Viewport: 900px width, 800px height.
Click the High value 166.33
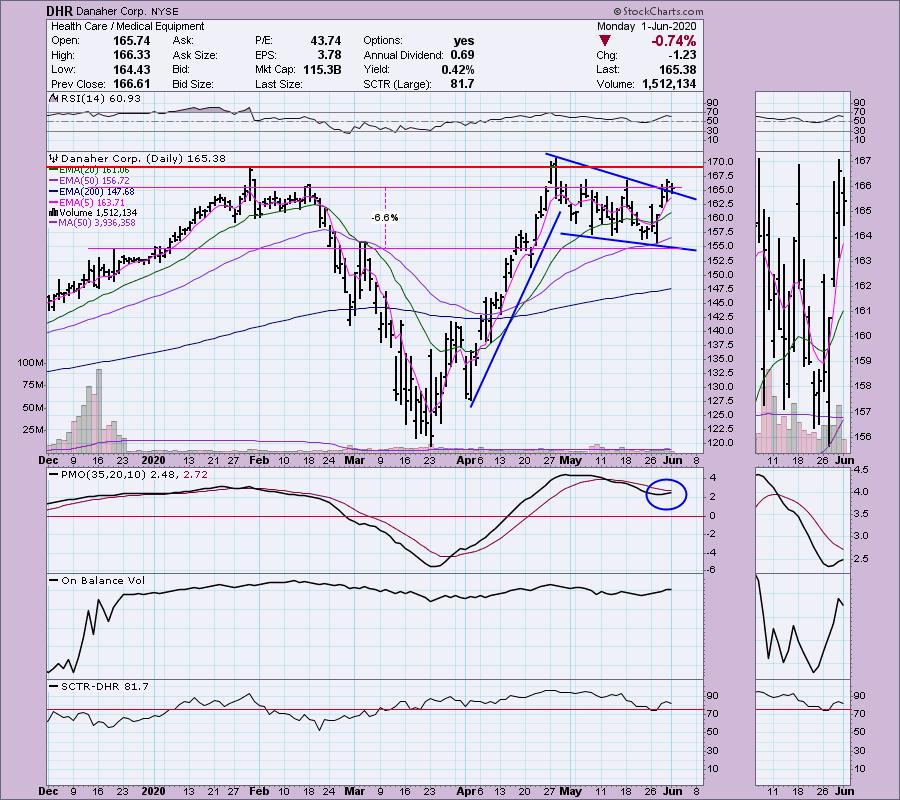(x=131, y=55)
